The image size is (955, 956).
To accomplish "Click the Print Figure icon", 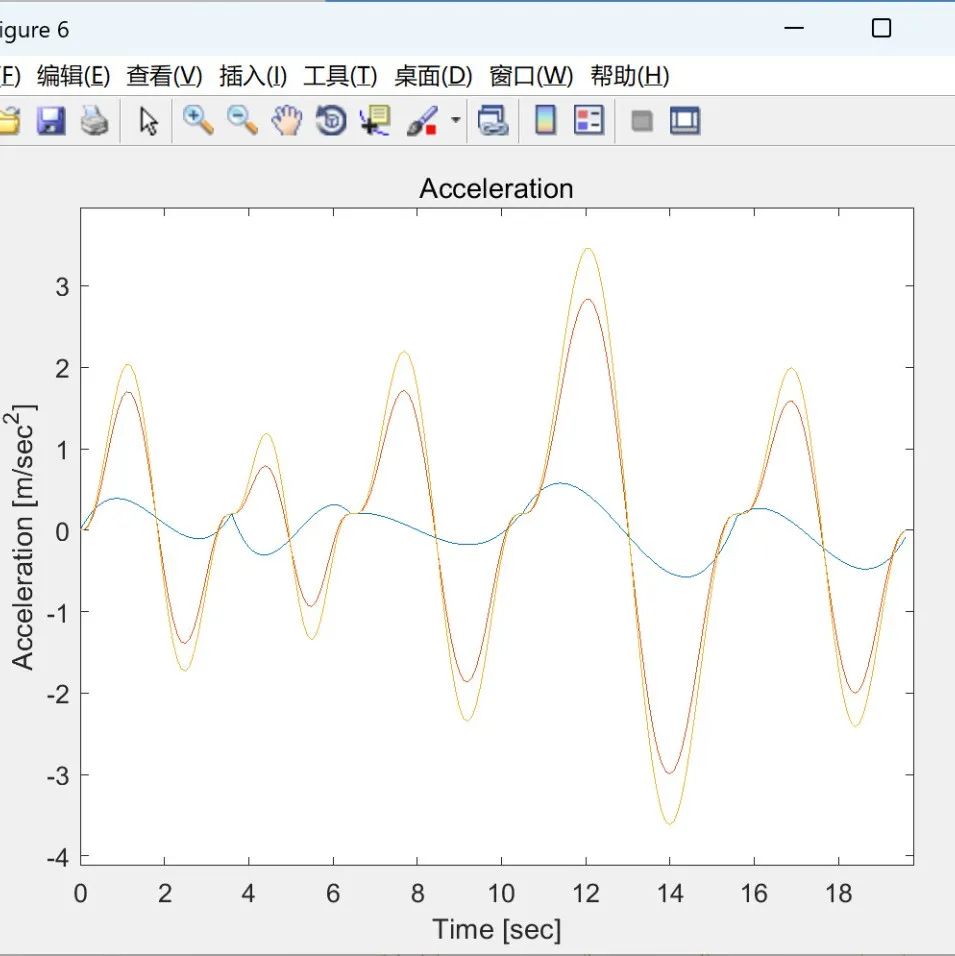I will click(95, 120).
